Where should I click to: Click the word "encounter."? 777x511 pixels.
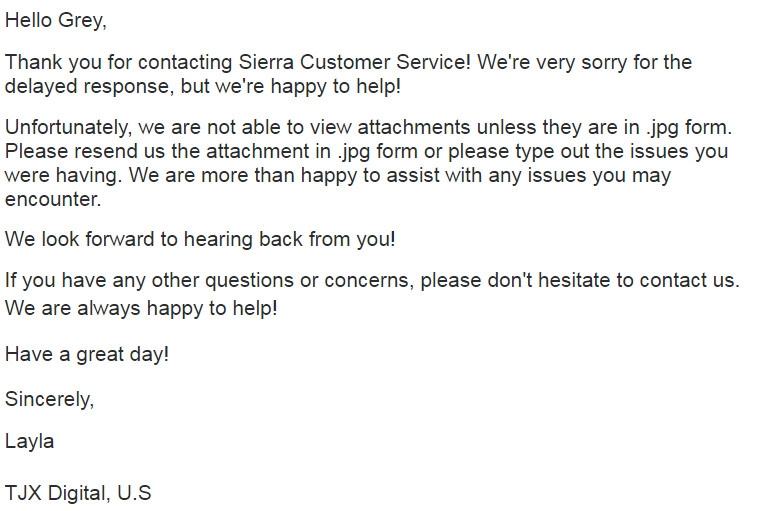[x=53, y=199]
